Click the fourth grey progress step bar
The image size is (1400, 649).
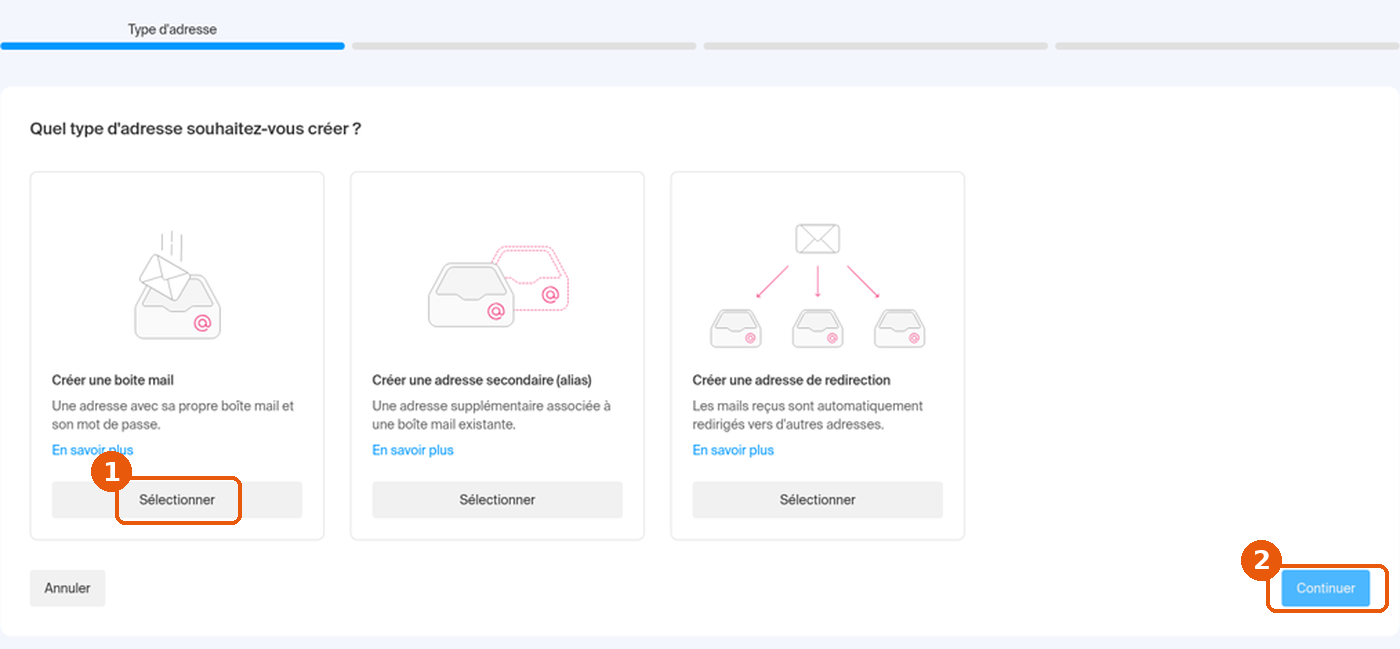click(x=1227, y=46)
